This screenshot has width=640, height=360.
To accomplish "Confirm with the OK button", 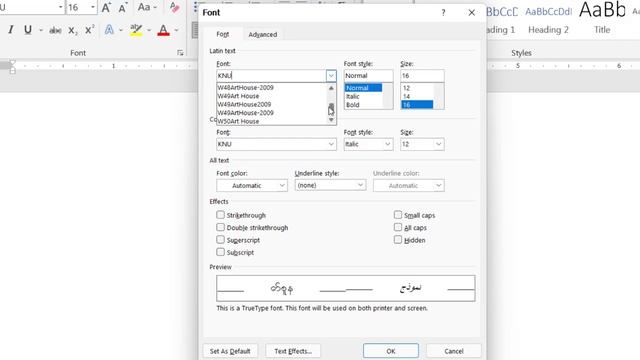I will [391, 351].
